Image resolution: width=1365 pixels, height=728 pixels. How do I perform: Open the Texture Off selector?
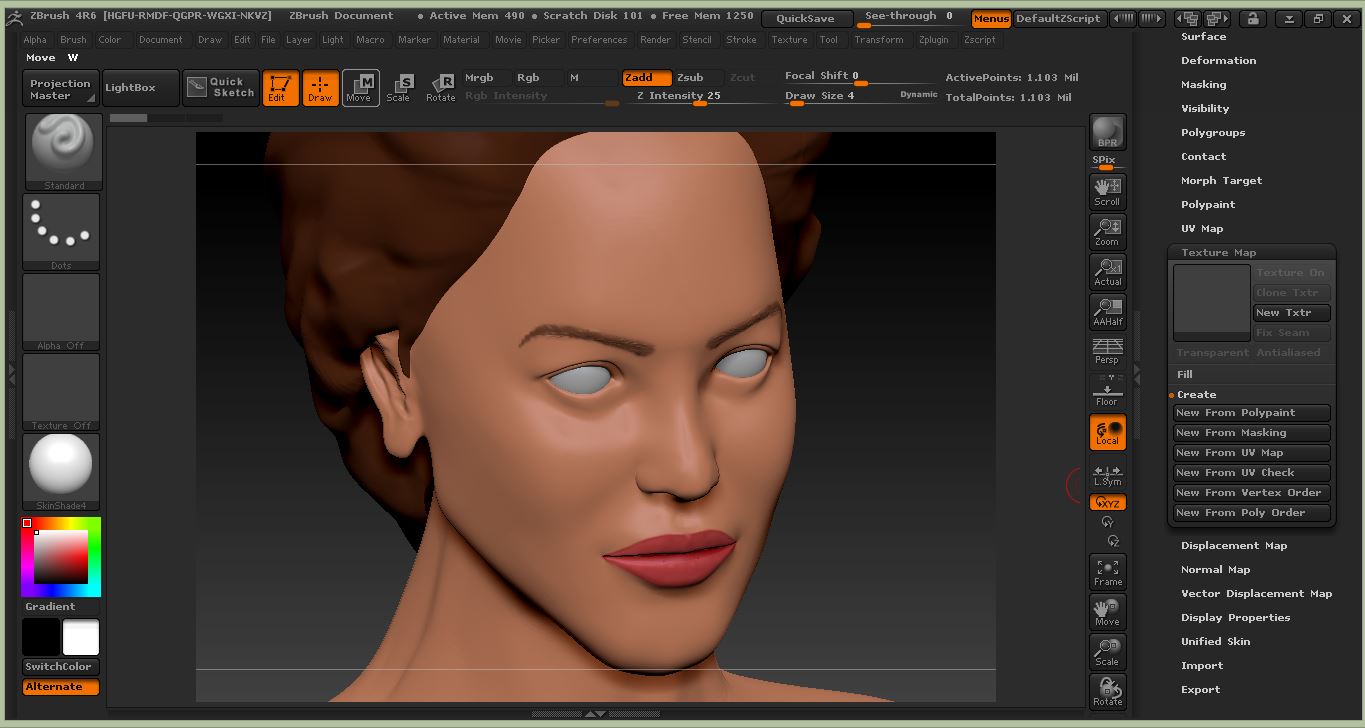(x=62, y=392)
